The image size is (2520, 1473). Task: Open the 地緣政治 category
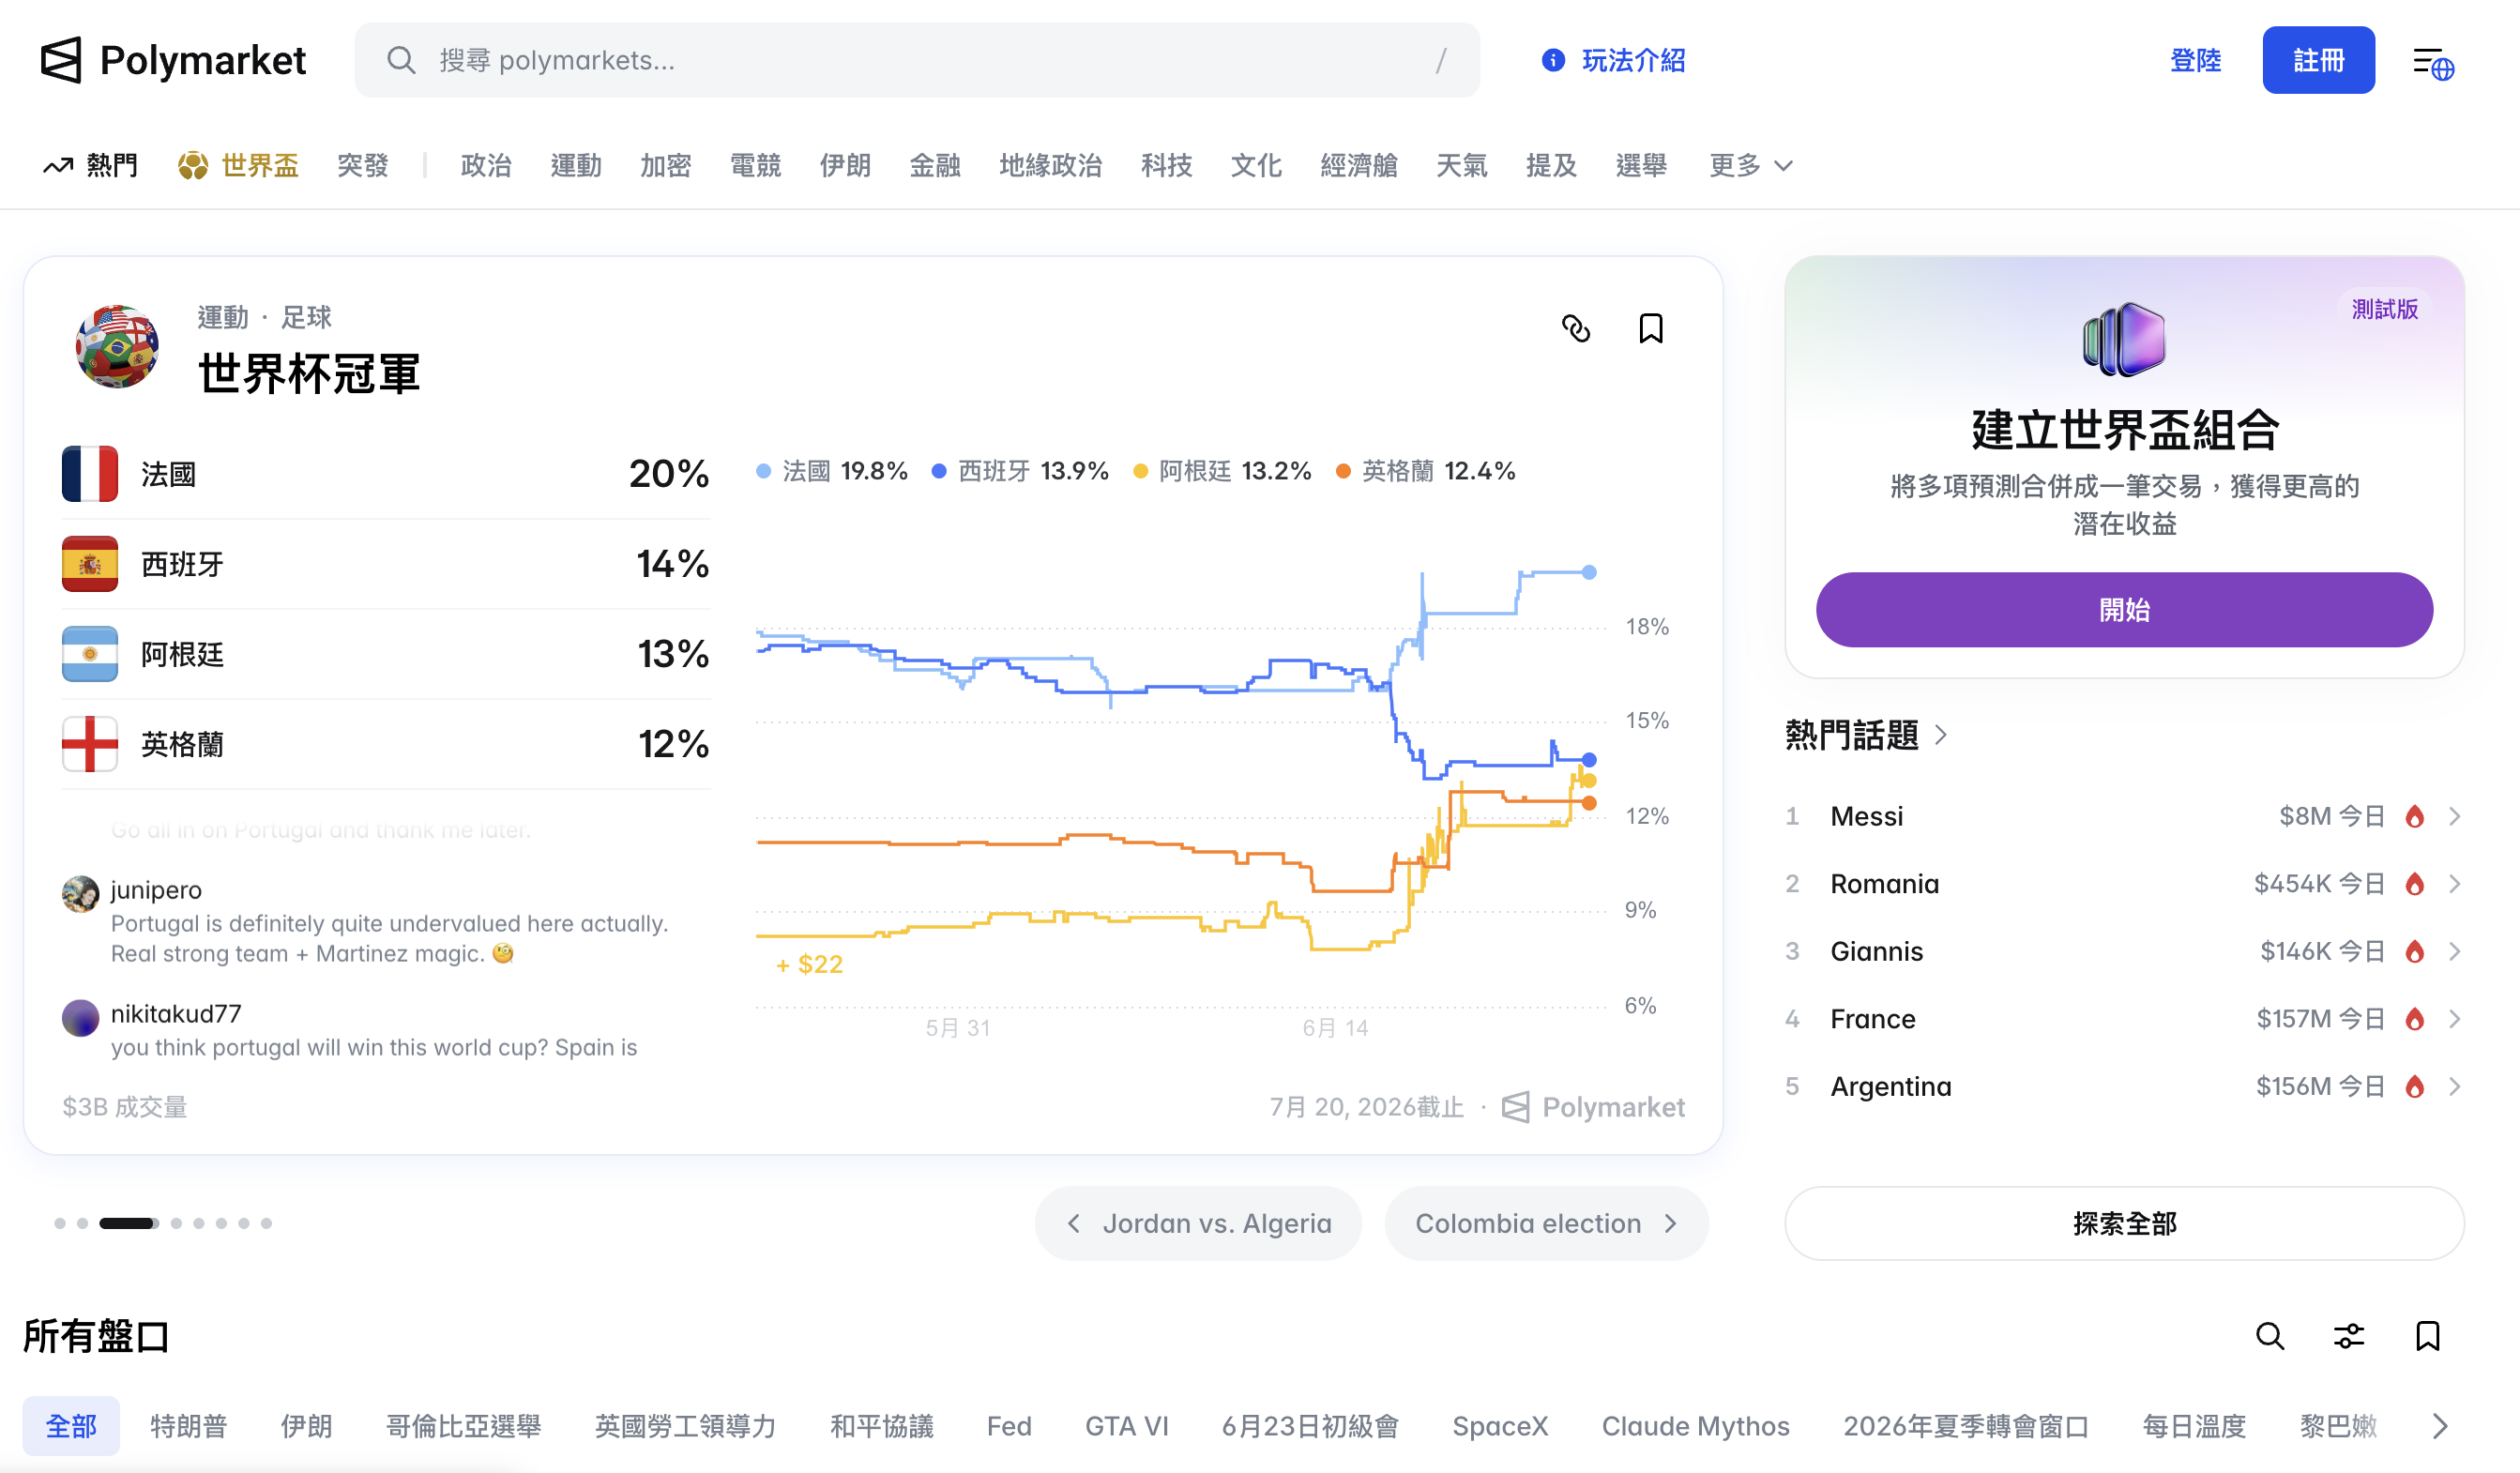1050,165
